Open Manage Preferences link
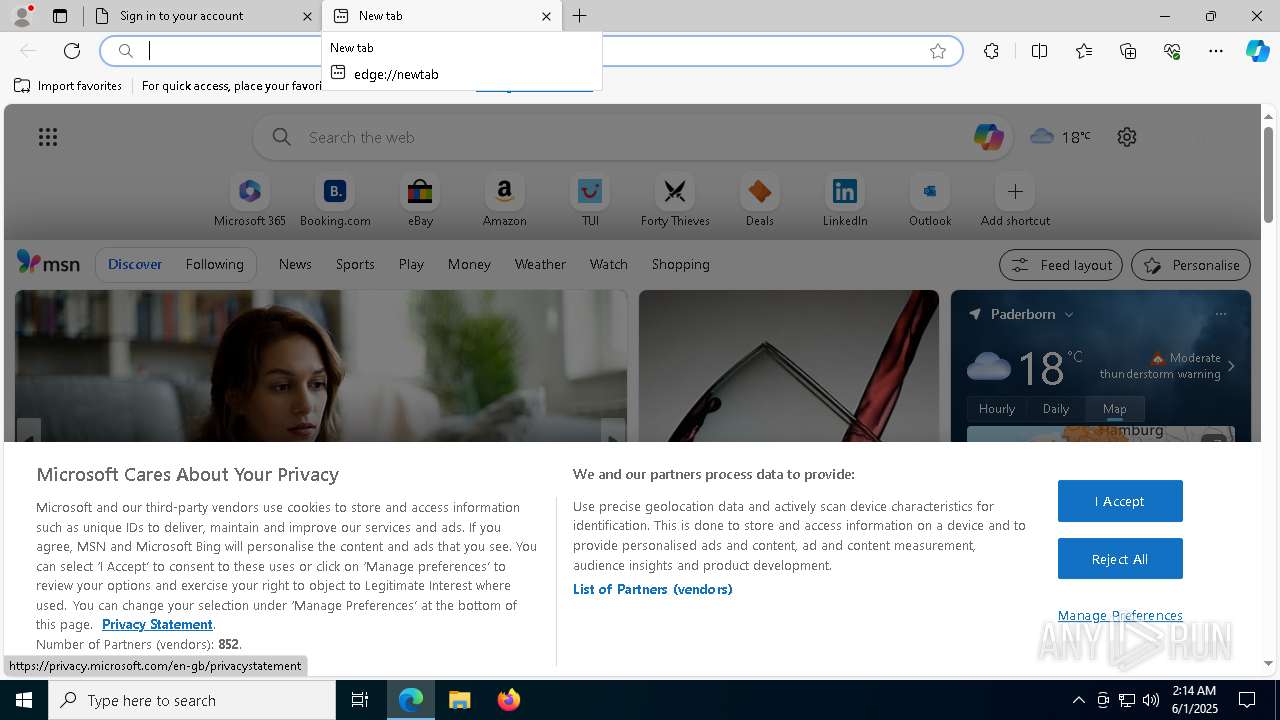This screenshot has width=1280, height=720. pyautogui.click(x=1120, y=615)
